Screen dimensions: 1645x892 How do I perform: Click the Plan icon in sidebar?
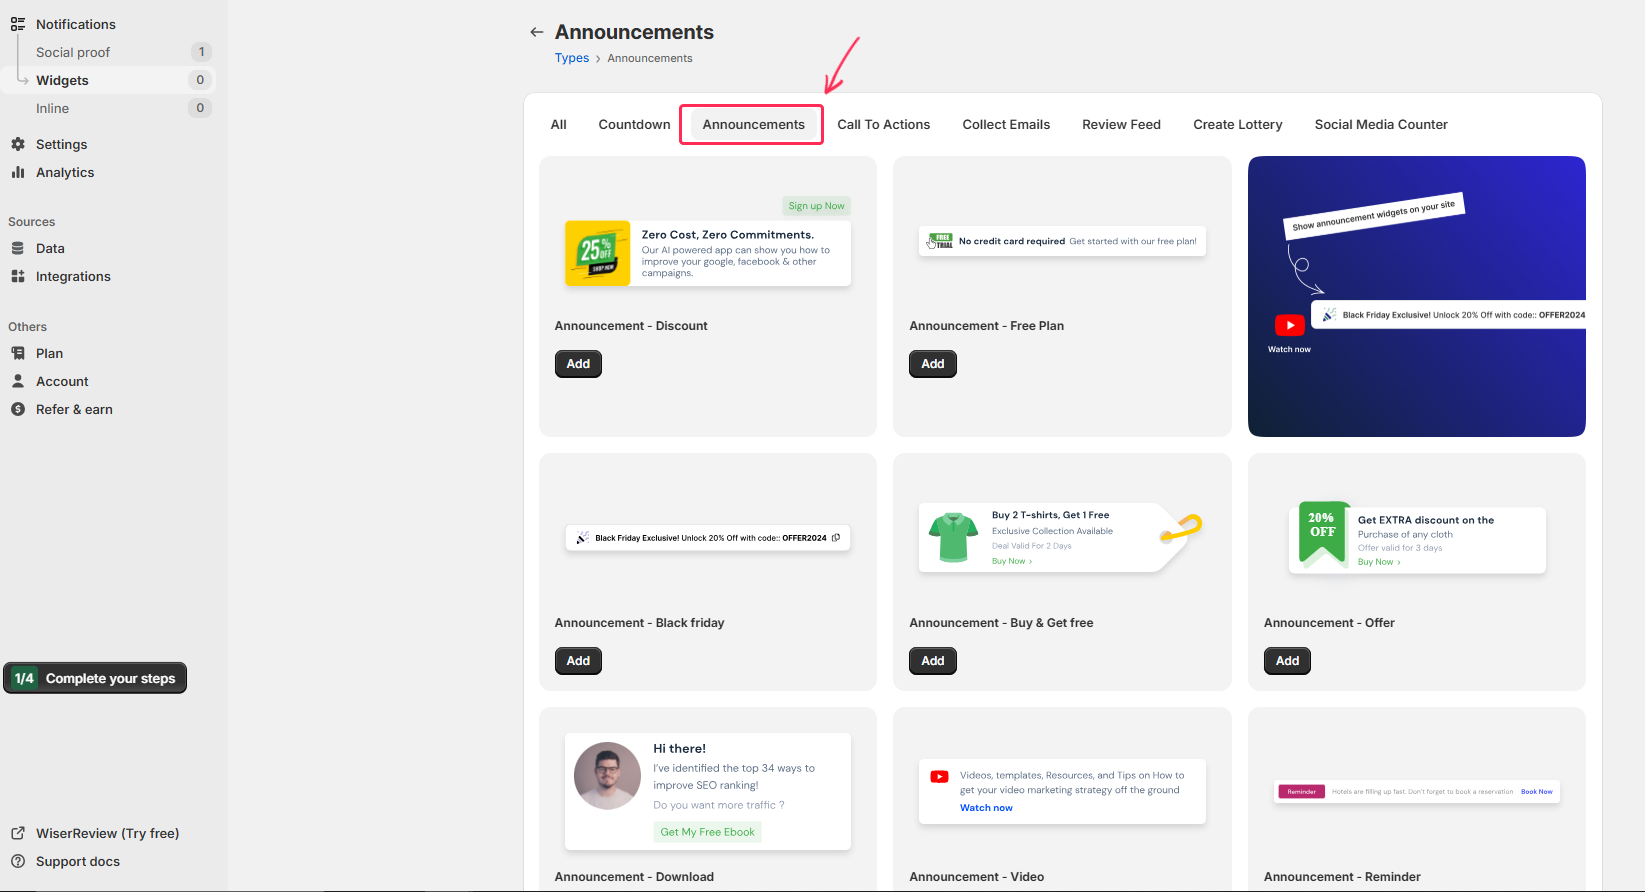pyautogui.click(x=18, y=353)
